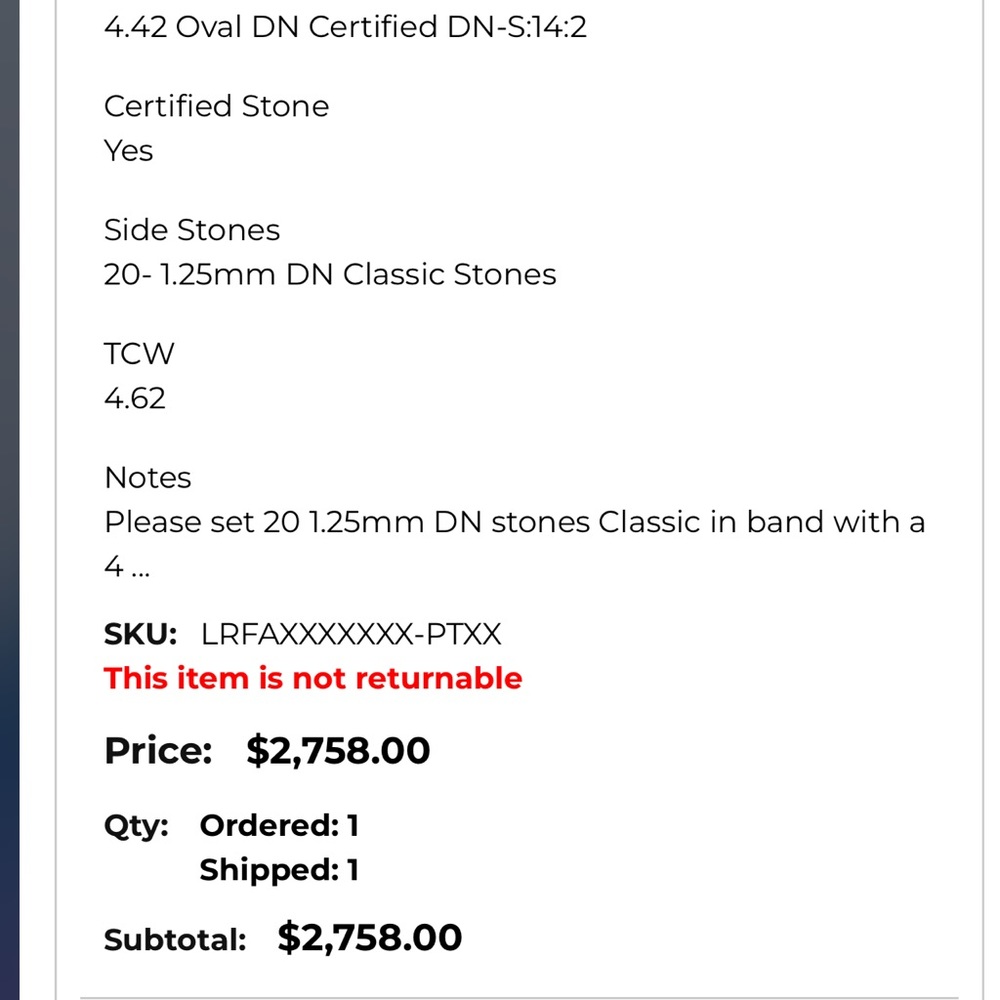Click the Qty label

pos(136,827)
